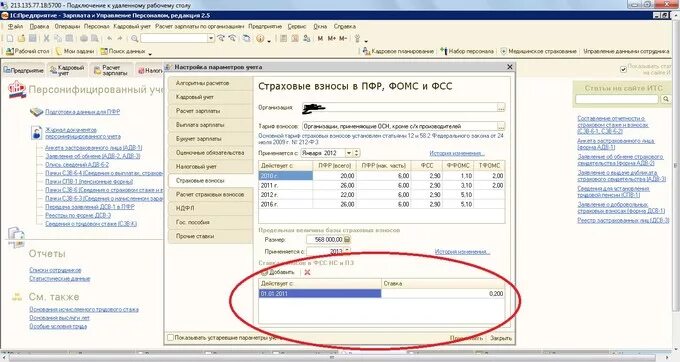This screenshot has height=362, width=680.
Task: Select the НДФЛ settings section
Action: [x=210, y=208]
